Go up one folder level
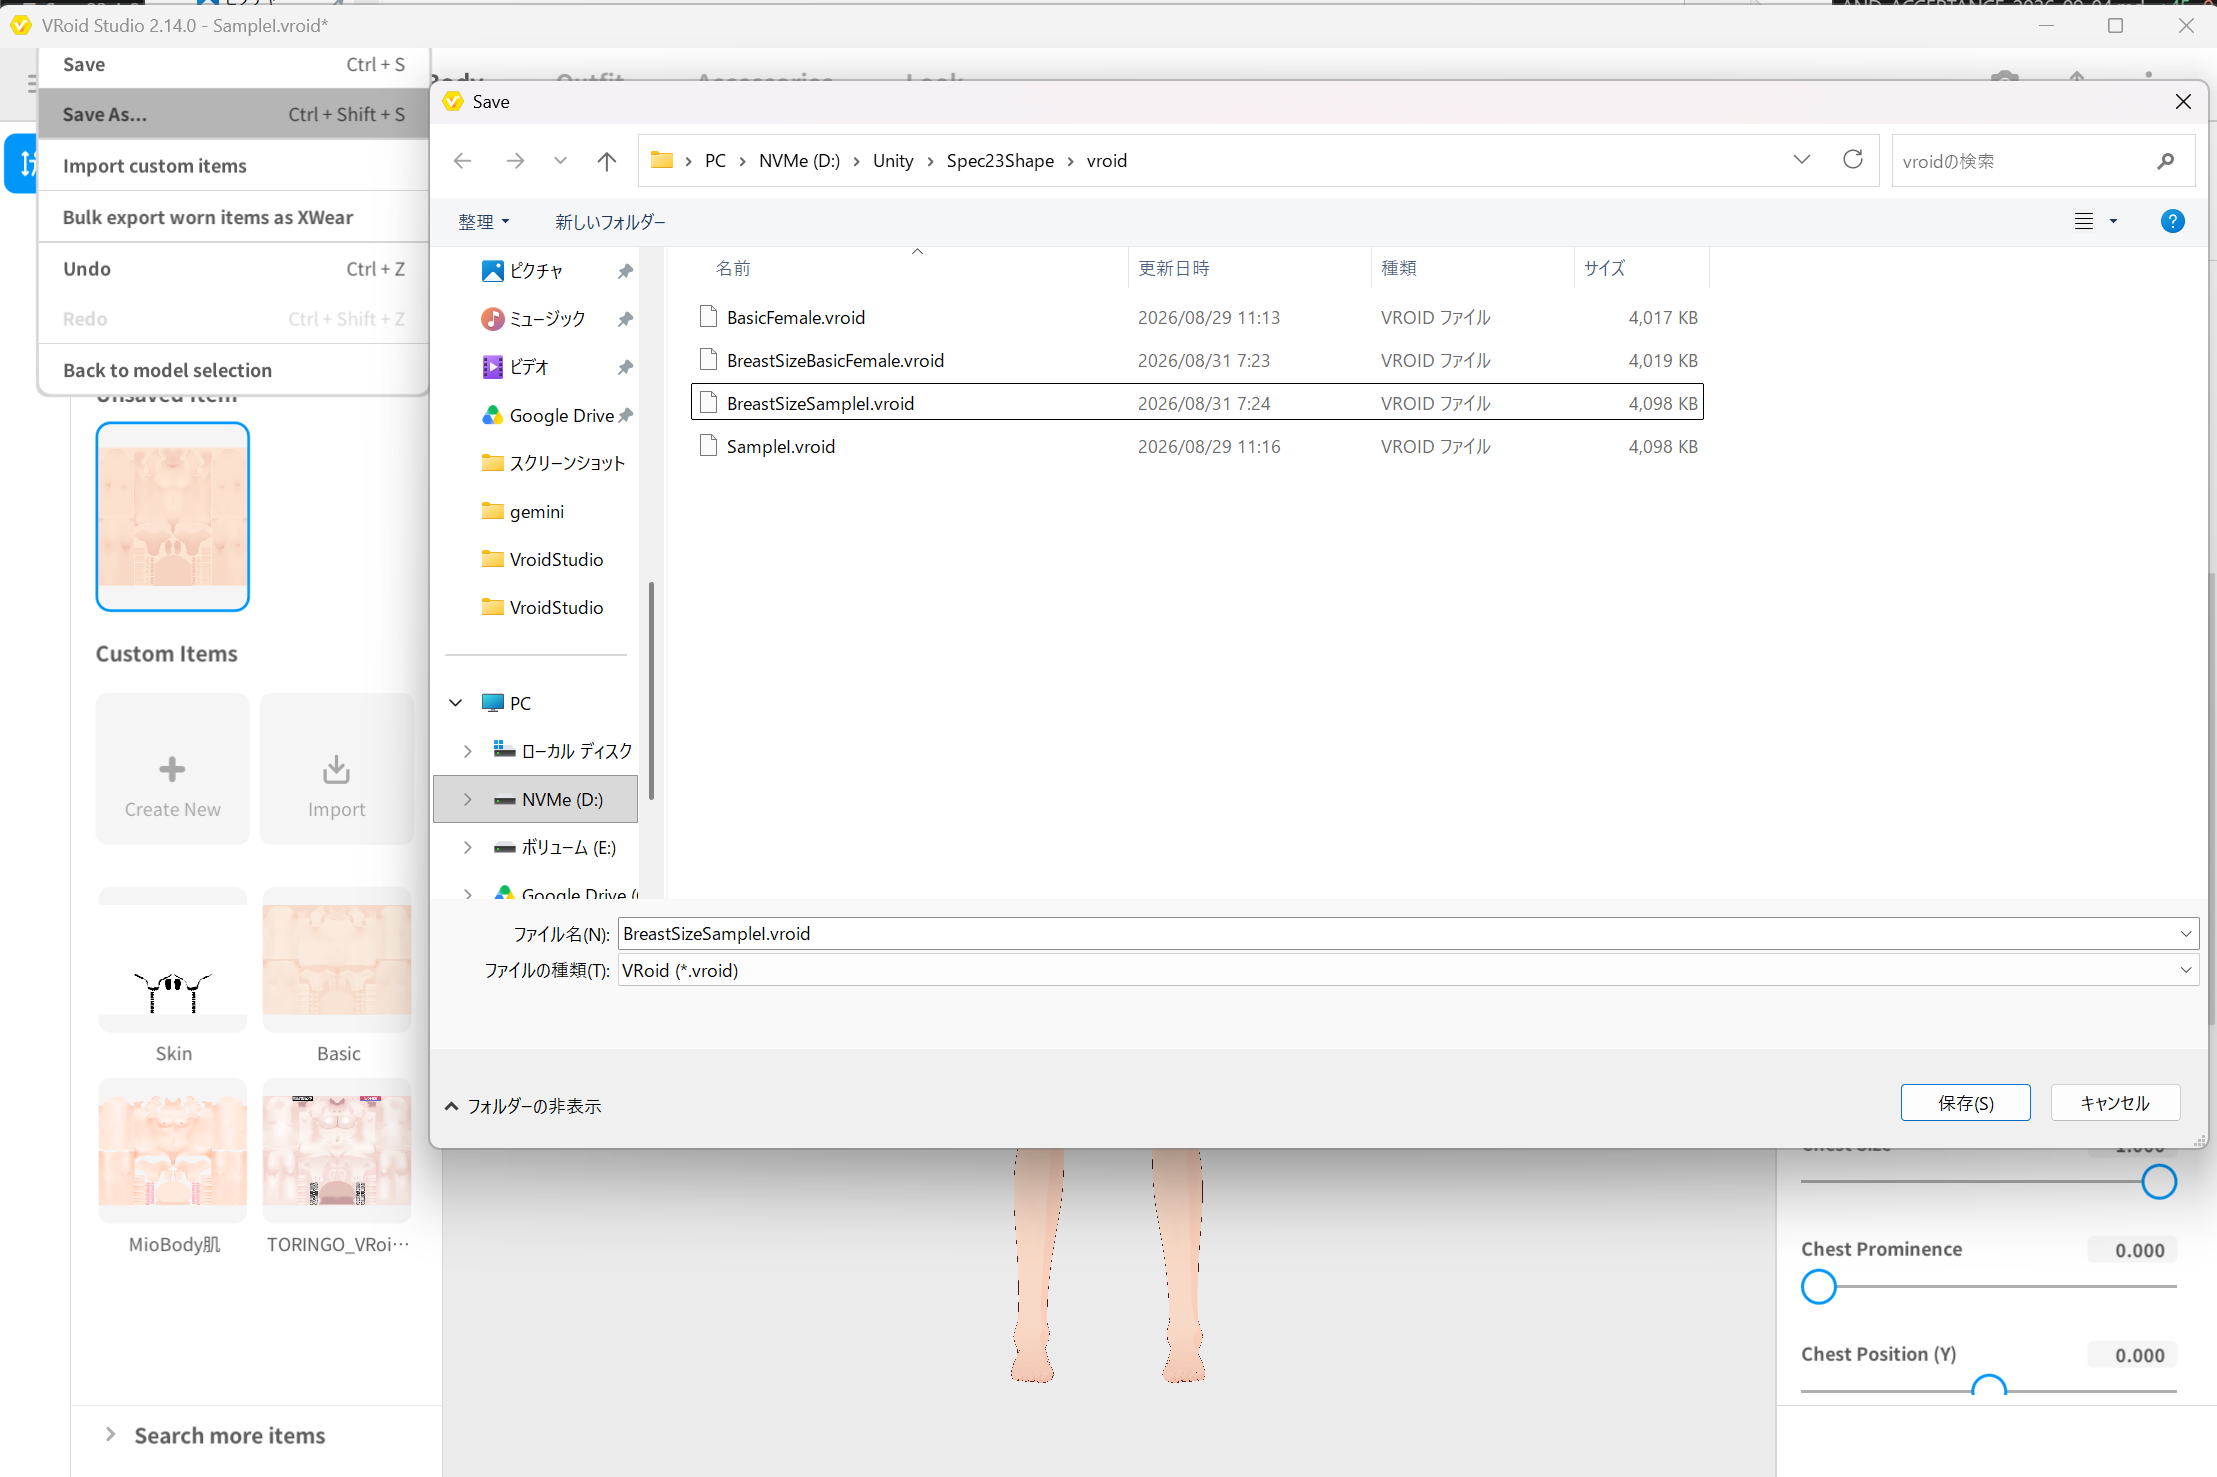 pyautogui.click(x=606, y=161)
